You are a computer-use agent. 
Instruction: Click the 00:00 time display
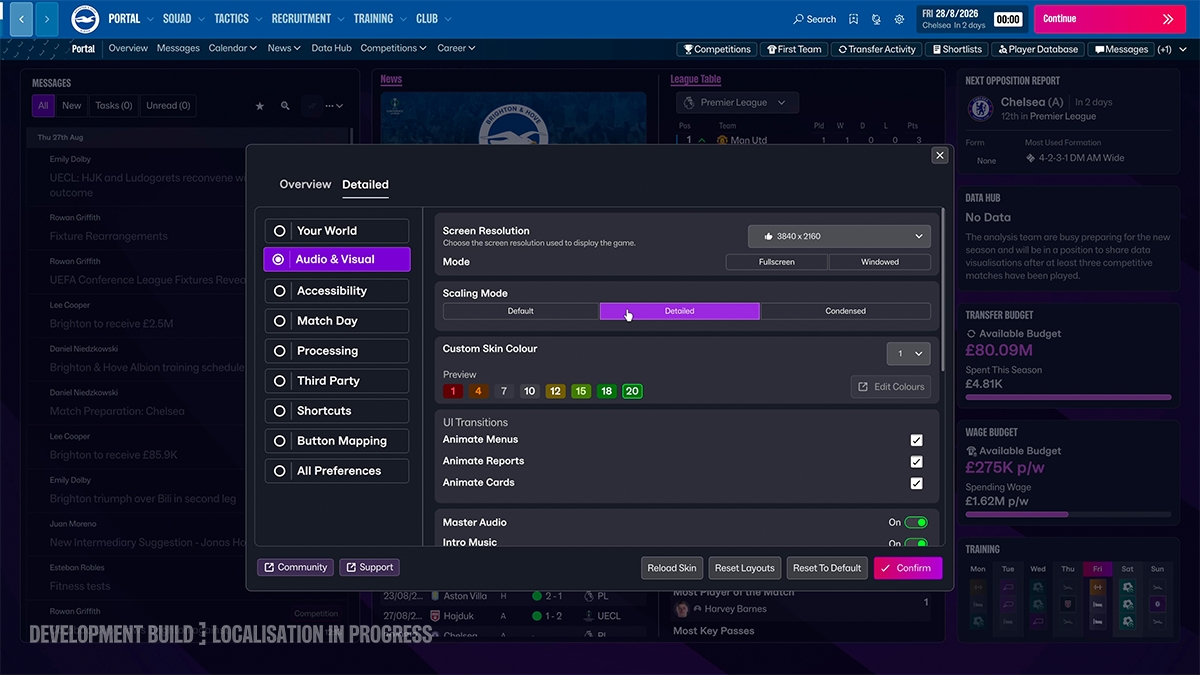(1008, 19)
